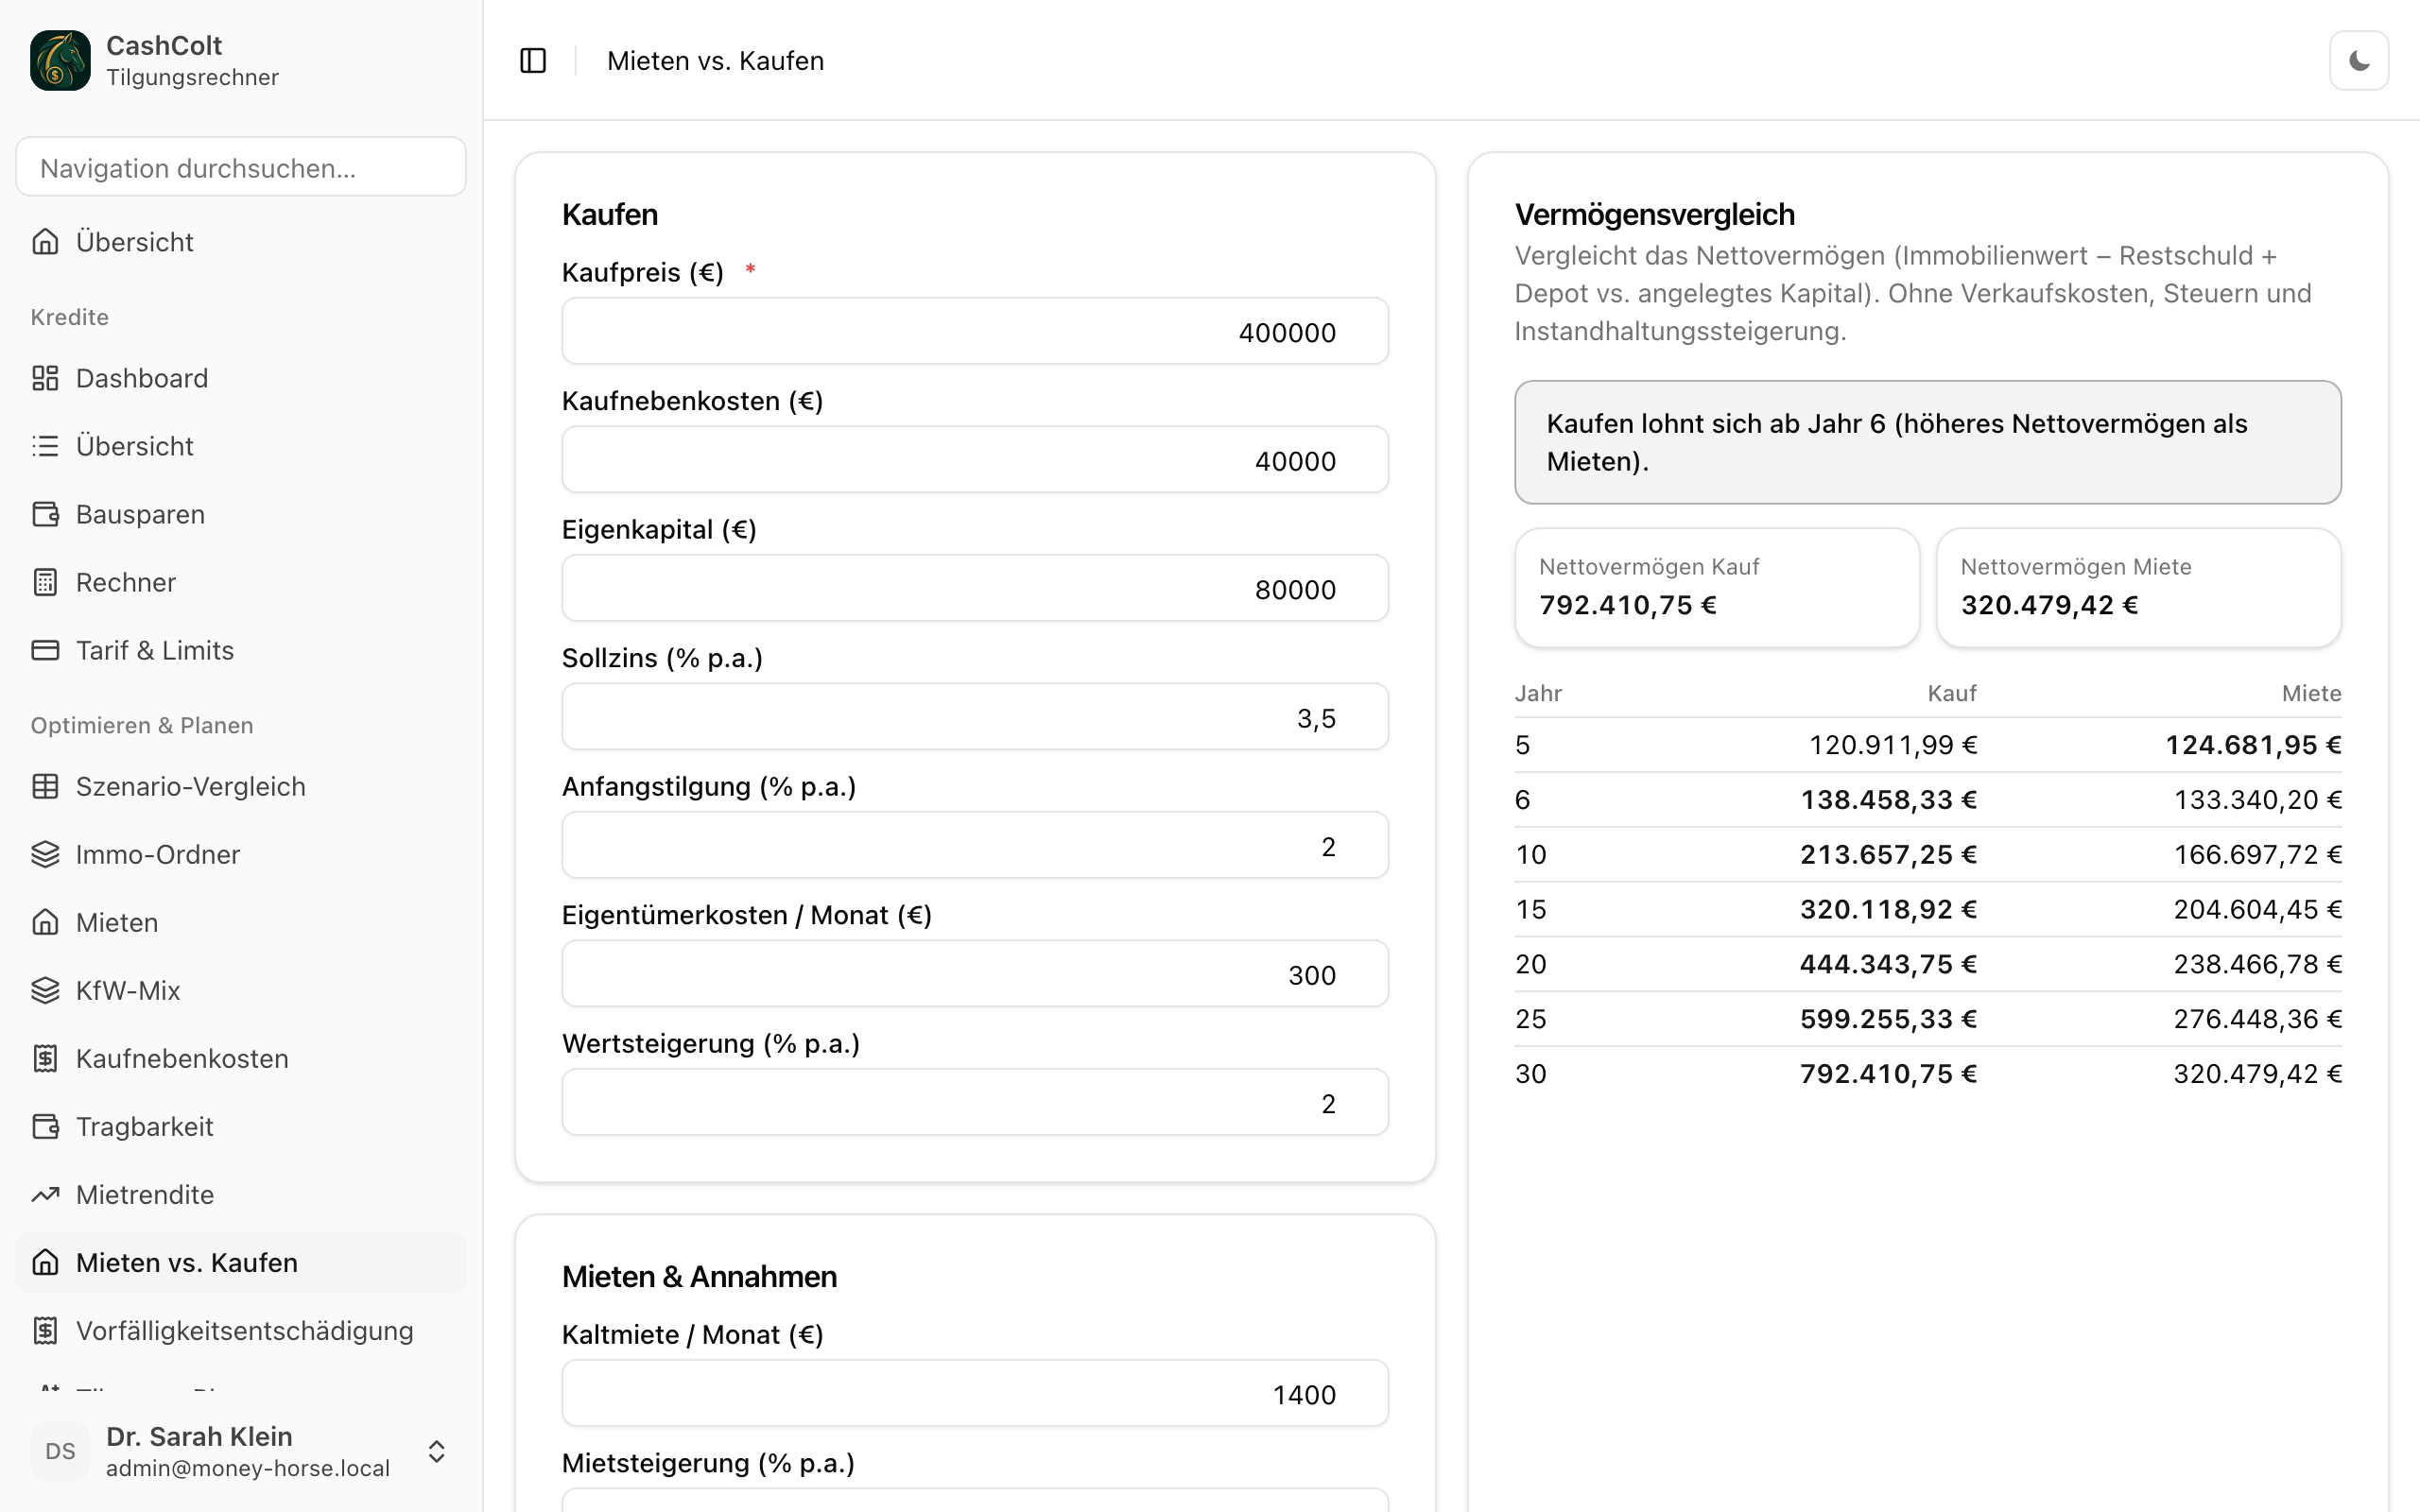Open top Übersicht home entry

click(241, 242)
